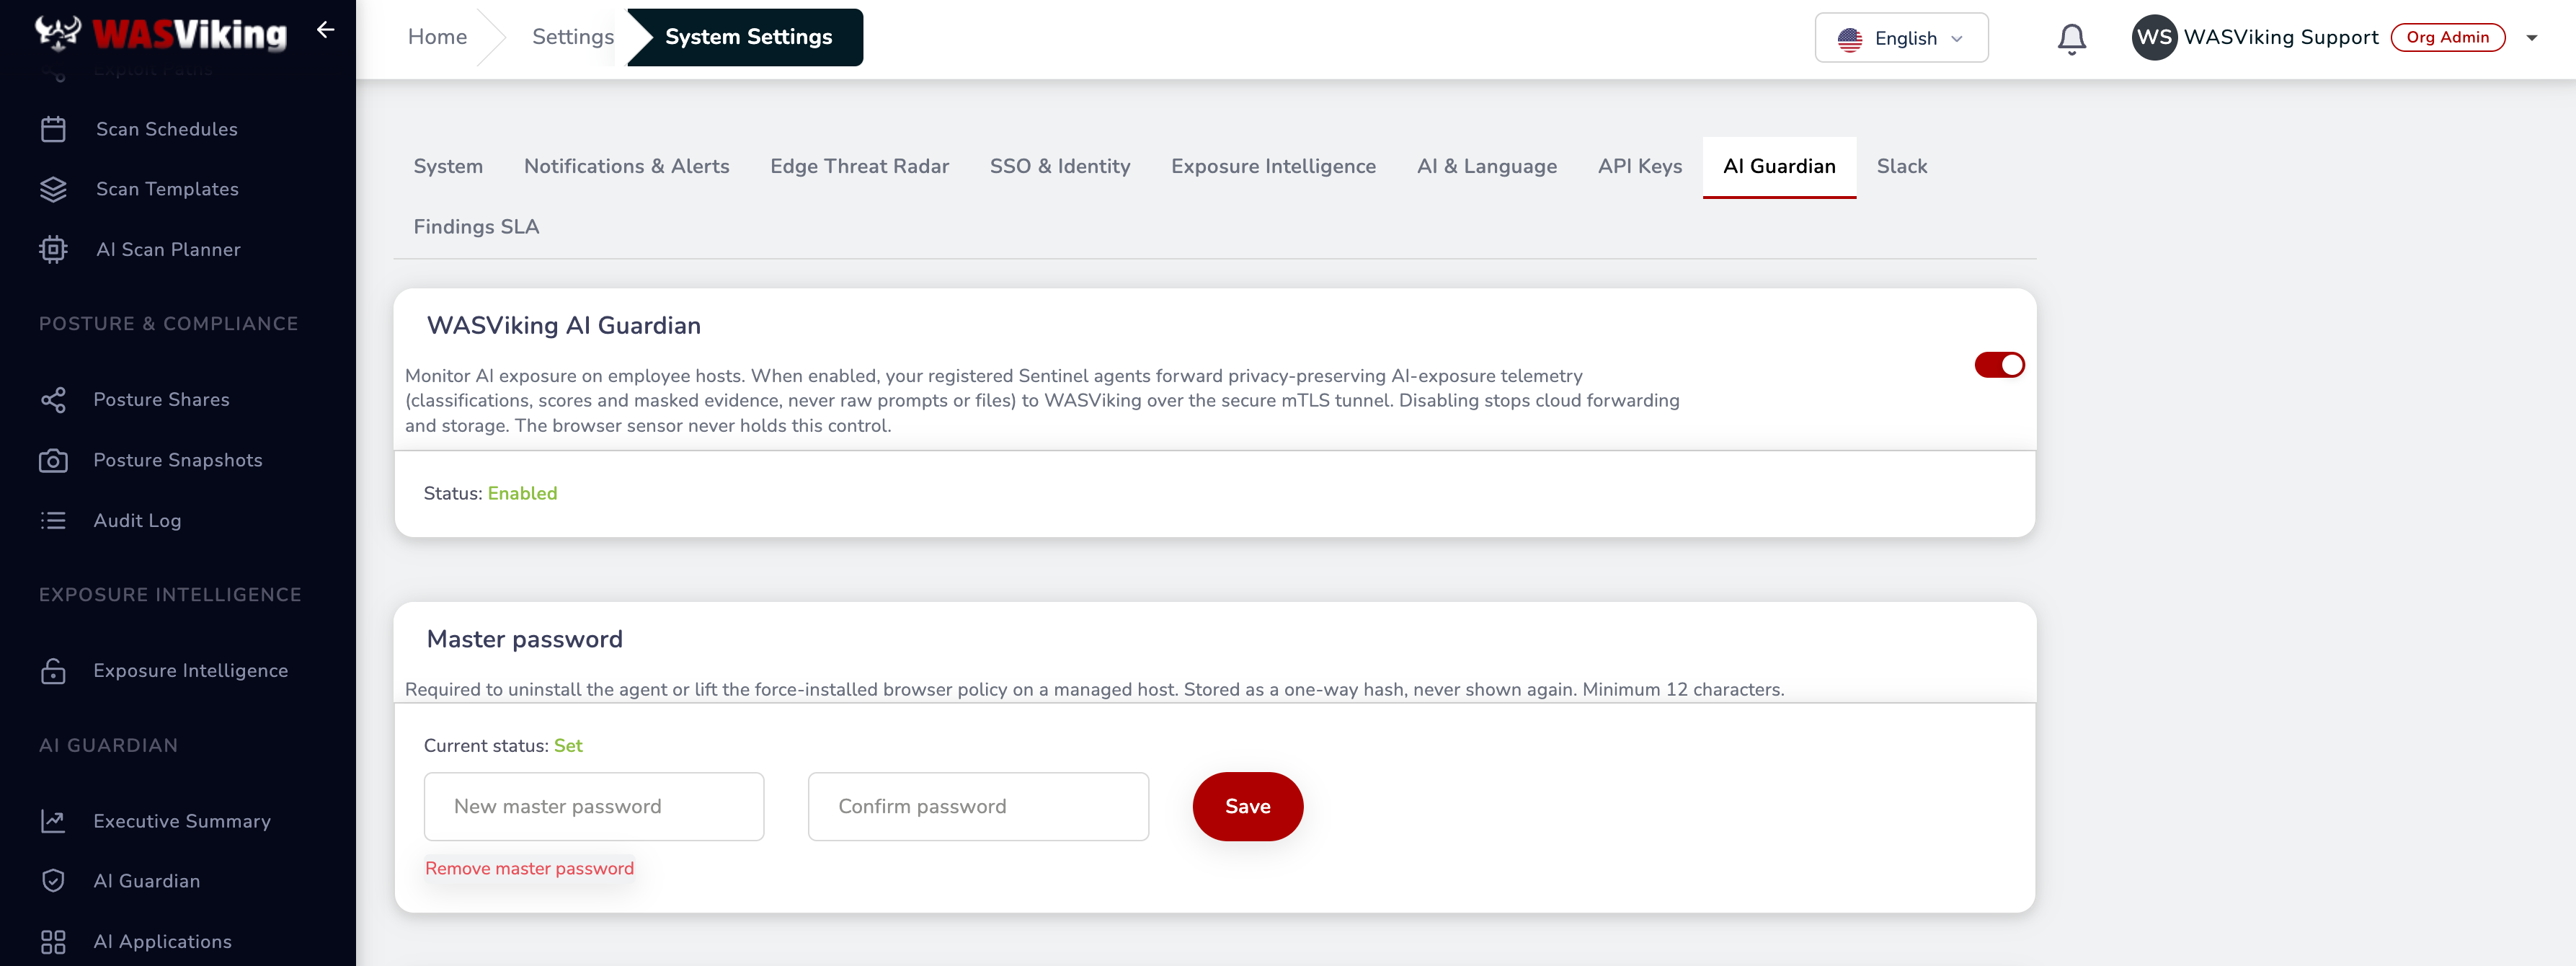Open AI Applications in sidebar

tap(162, 941)
